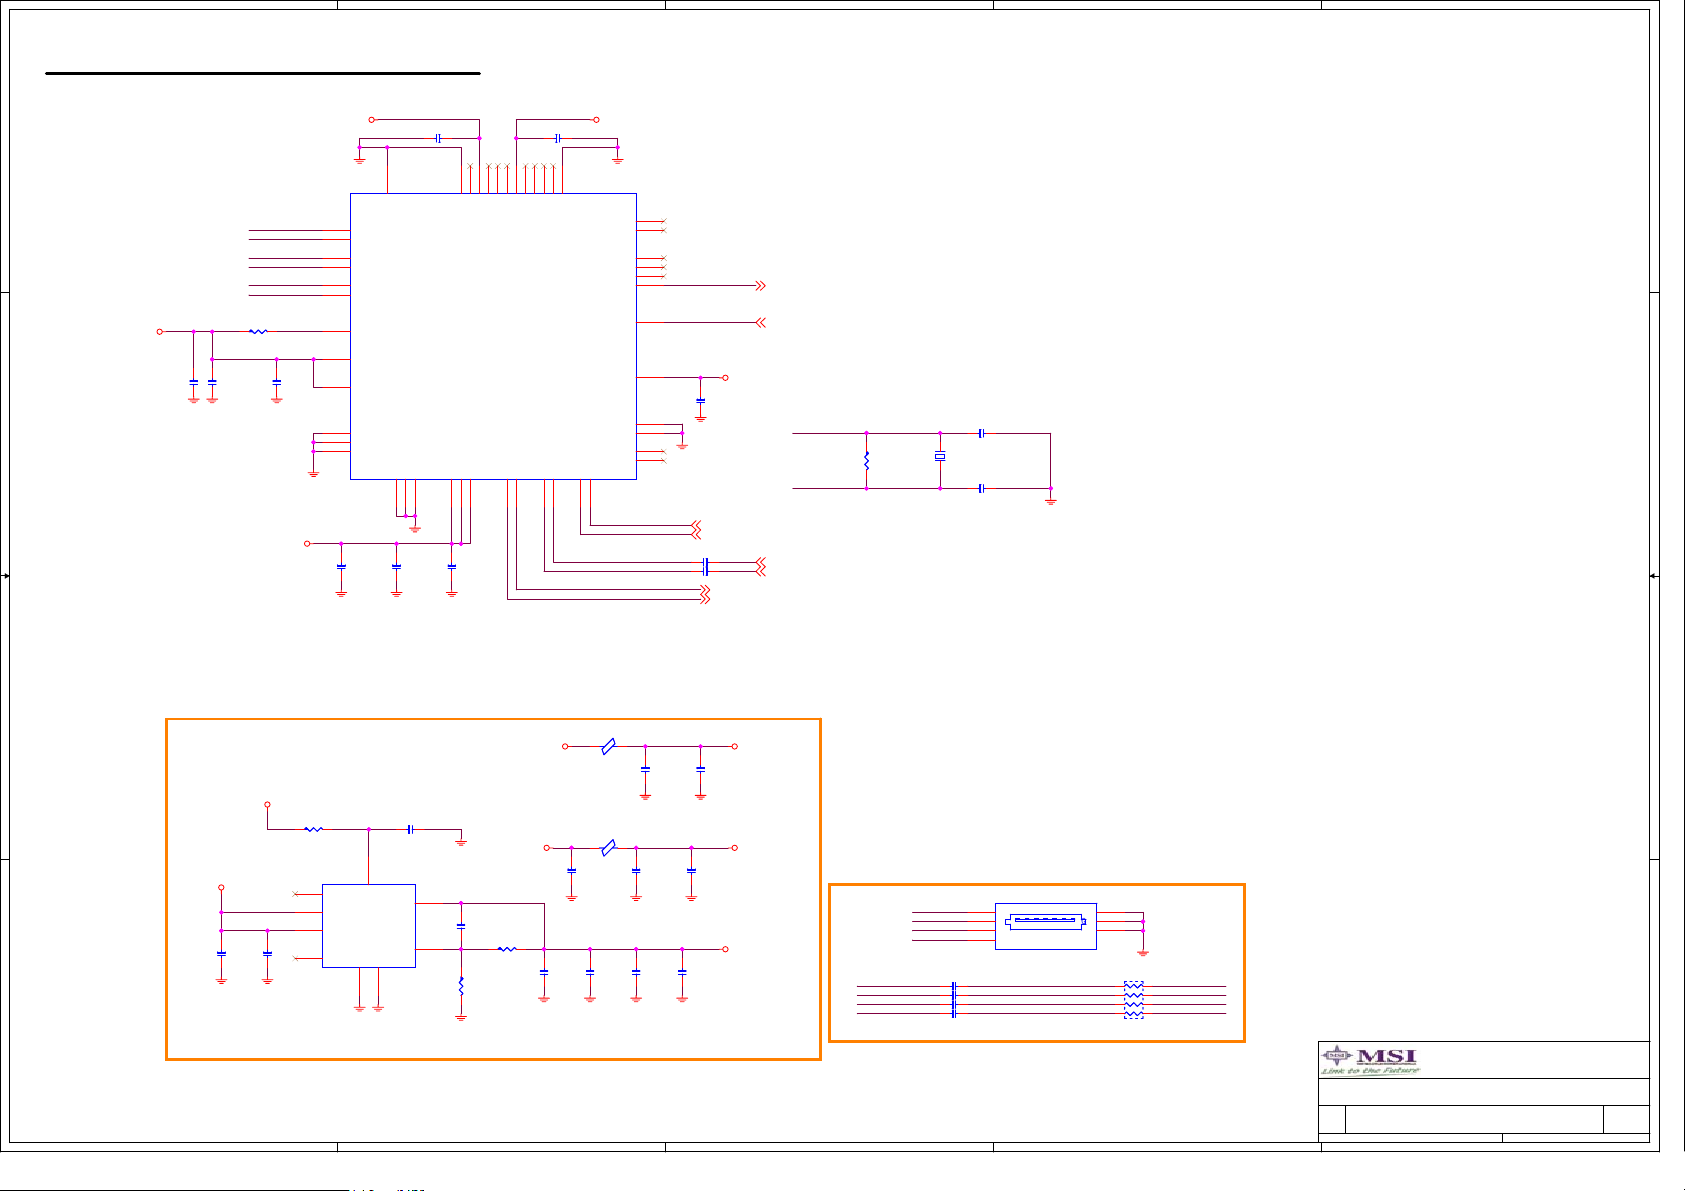This screenshot has width=1685, height=1191.
Task: Click the resistor feeding main IC's left side
Action: pos(258,331)
